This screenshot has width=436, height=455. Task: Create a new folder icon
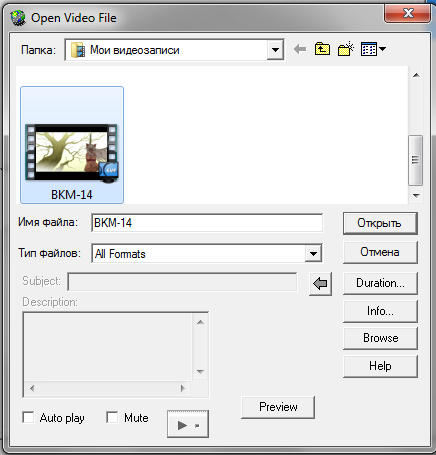click(x=346, y=49)
